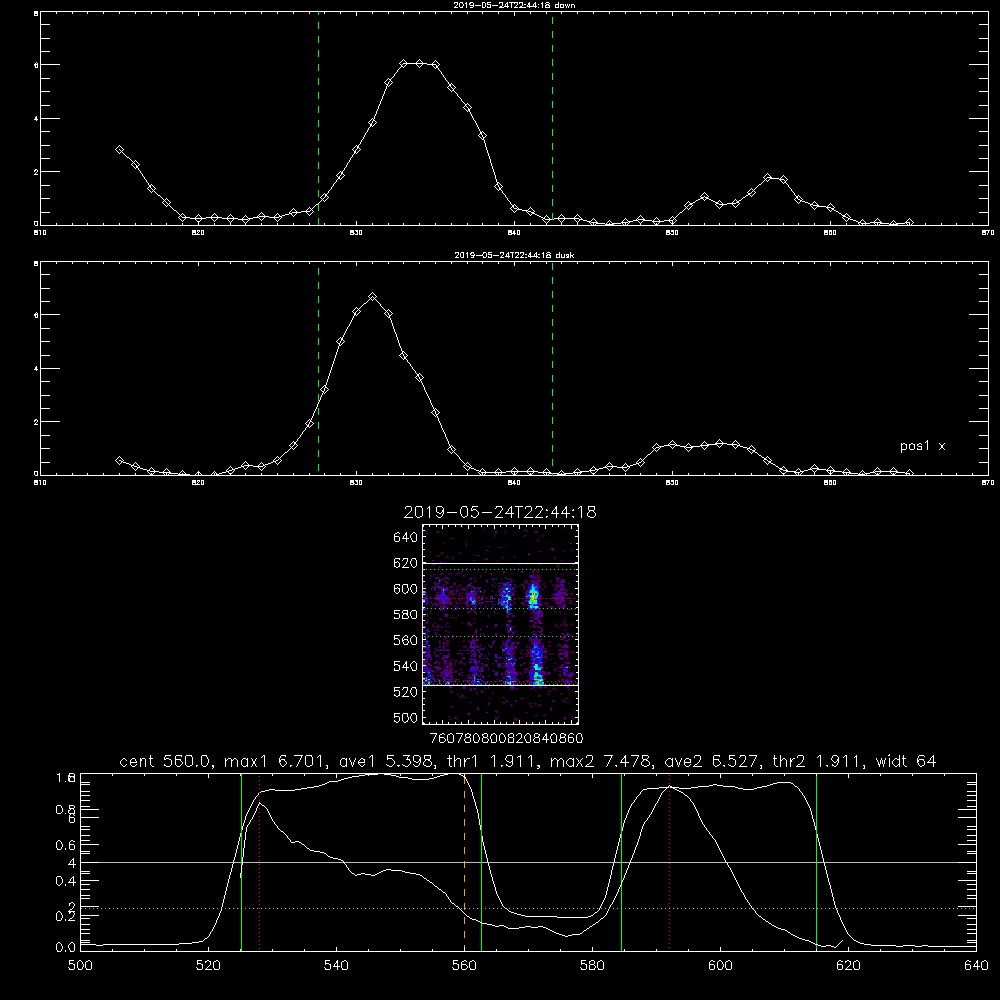Click the left green dashed line in dawn plot
This screenshot has height=1000, width=1000.
click(x=318, y=119)
